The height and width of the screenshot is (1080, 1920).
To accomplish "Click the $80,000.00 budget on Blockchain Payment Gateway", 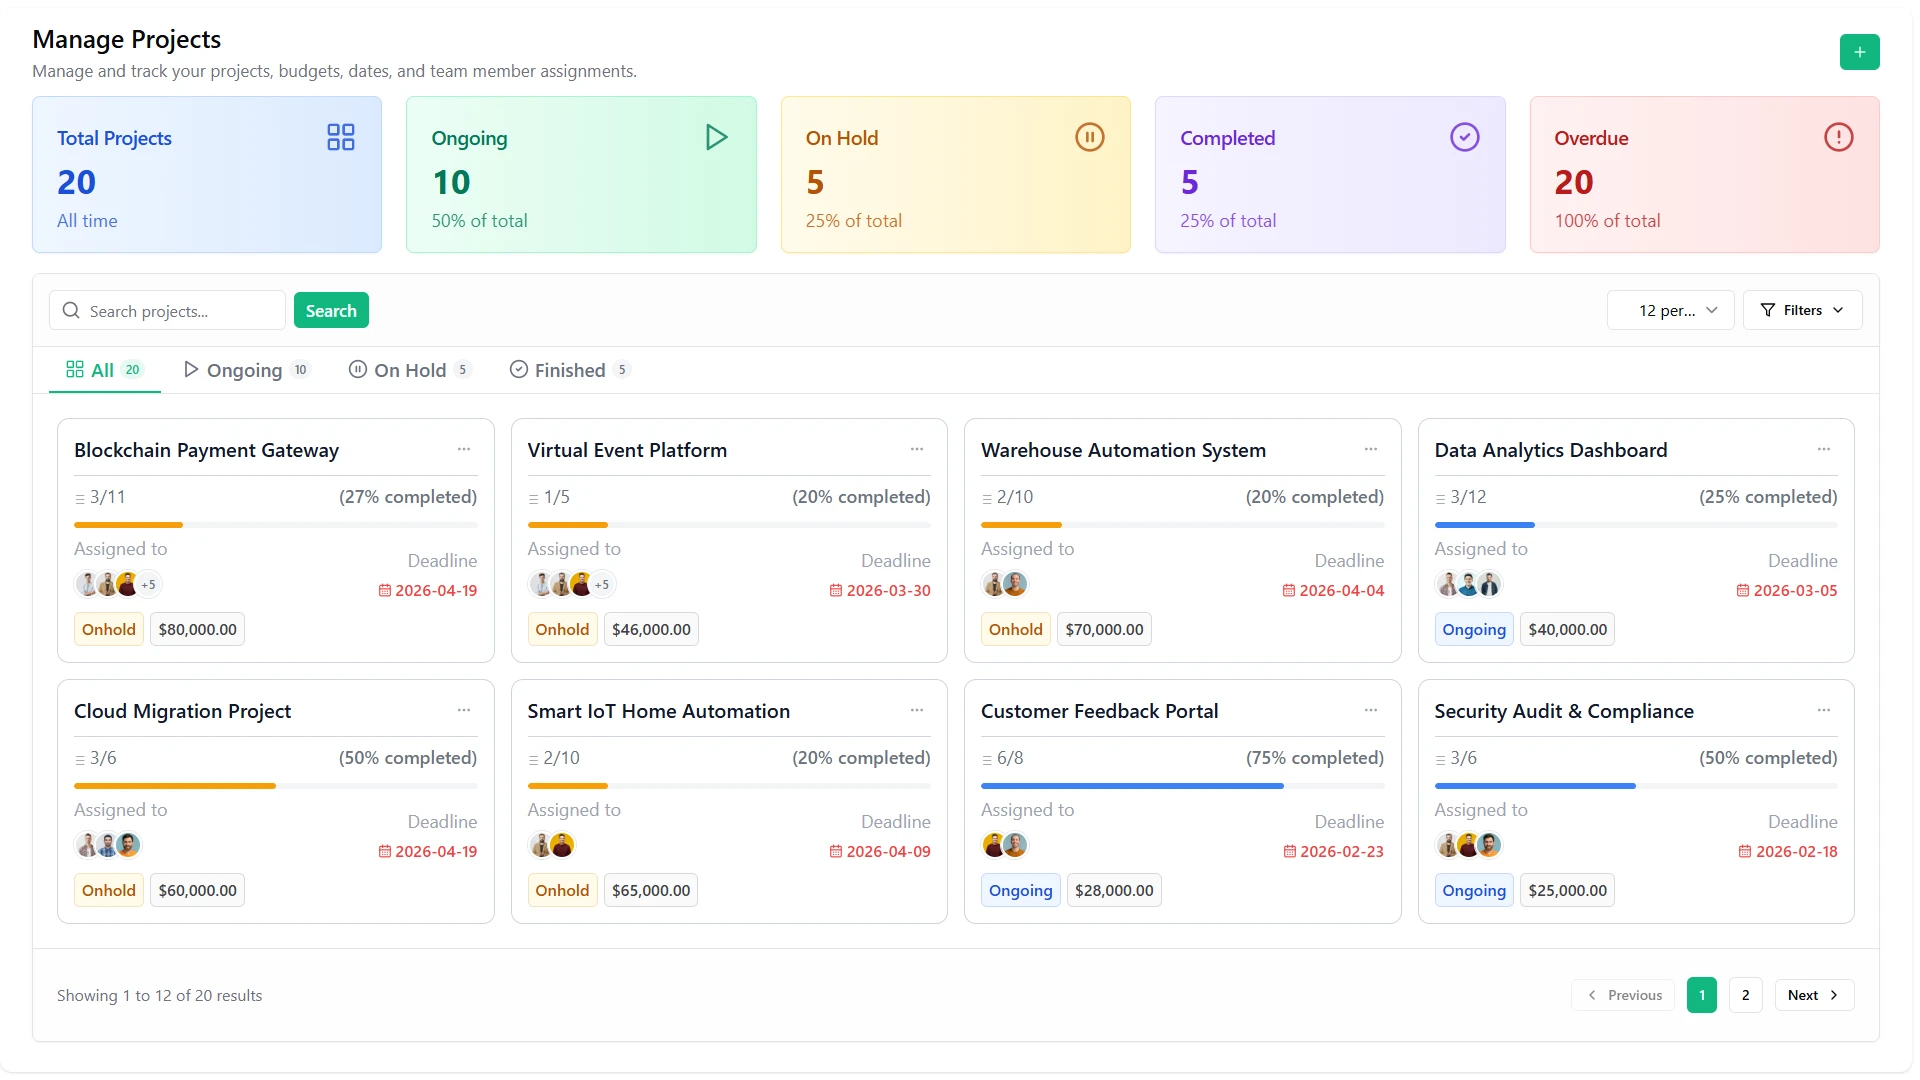I will tap(197, 629).
